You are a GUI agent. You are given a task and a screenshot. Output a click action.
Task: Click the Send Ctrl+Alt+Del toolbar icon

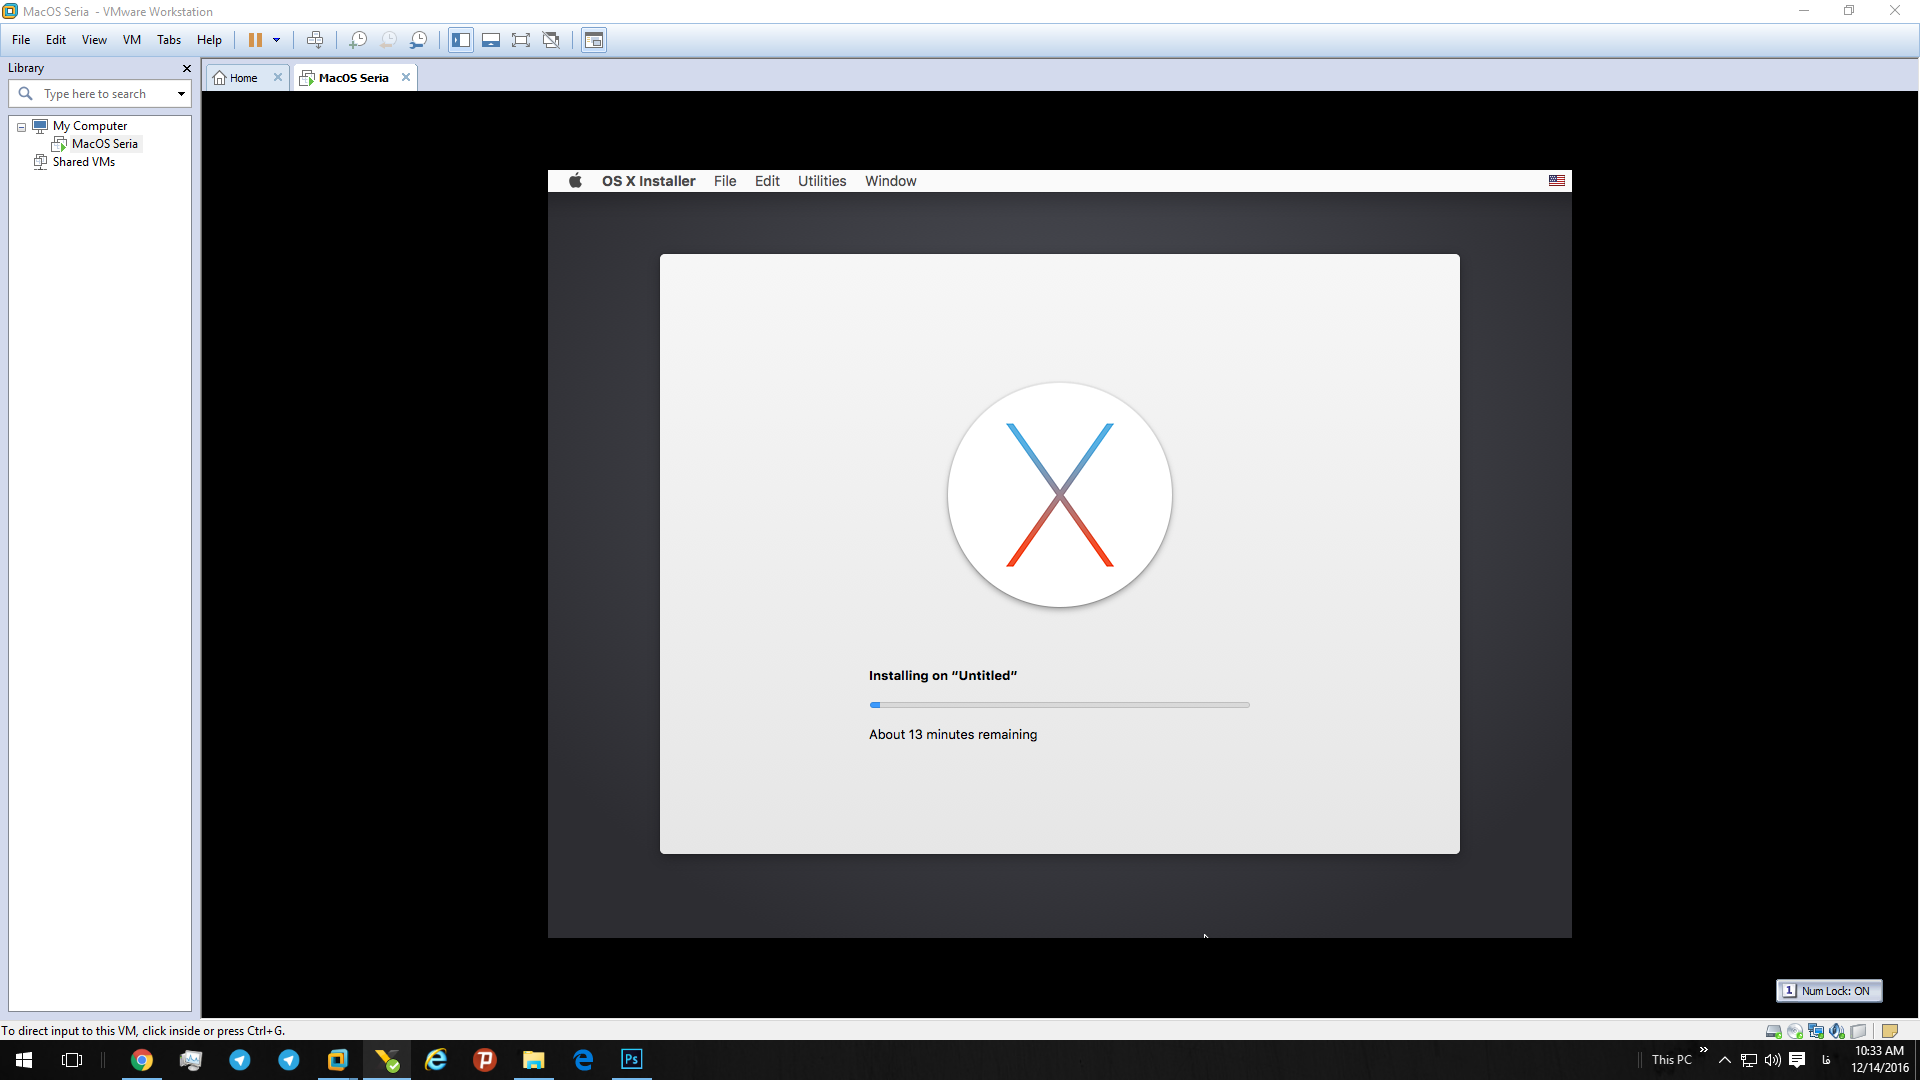pyautogui.click(x=315, y=40)
